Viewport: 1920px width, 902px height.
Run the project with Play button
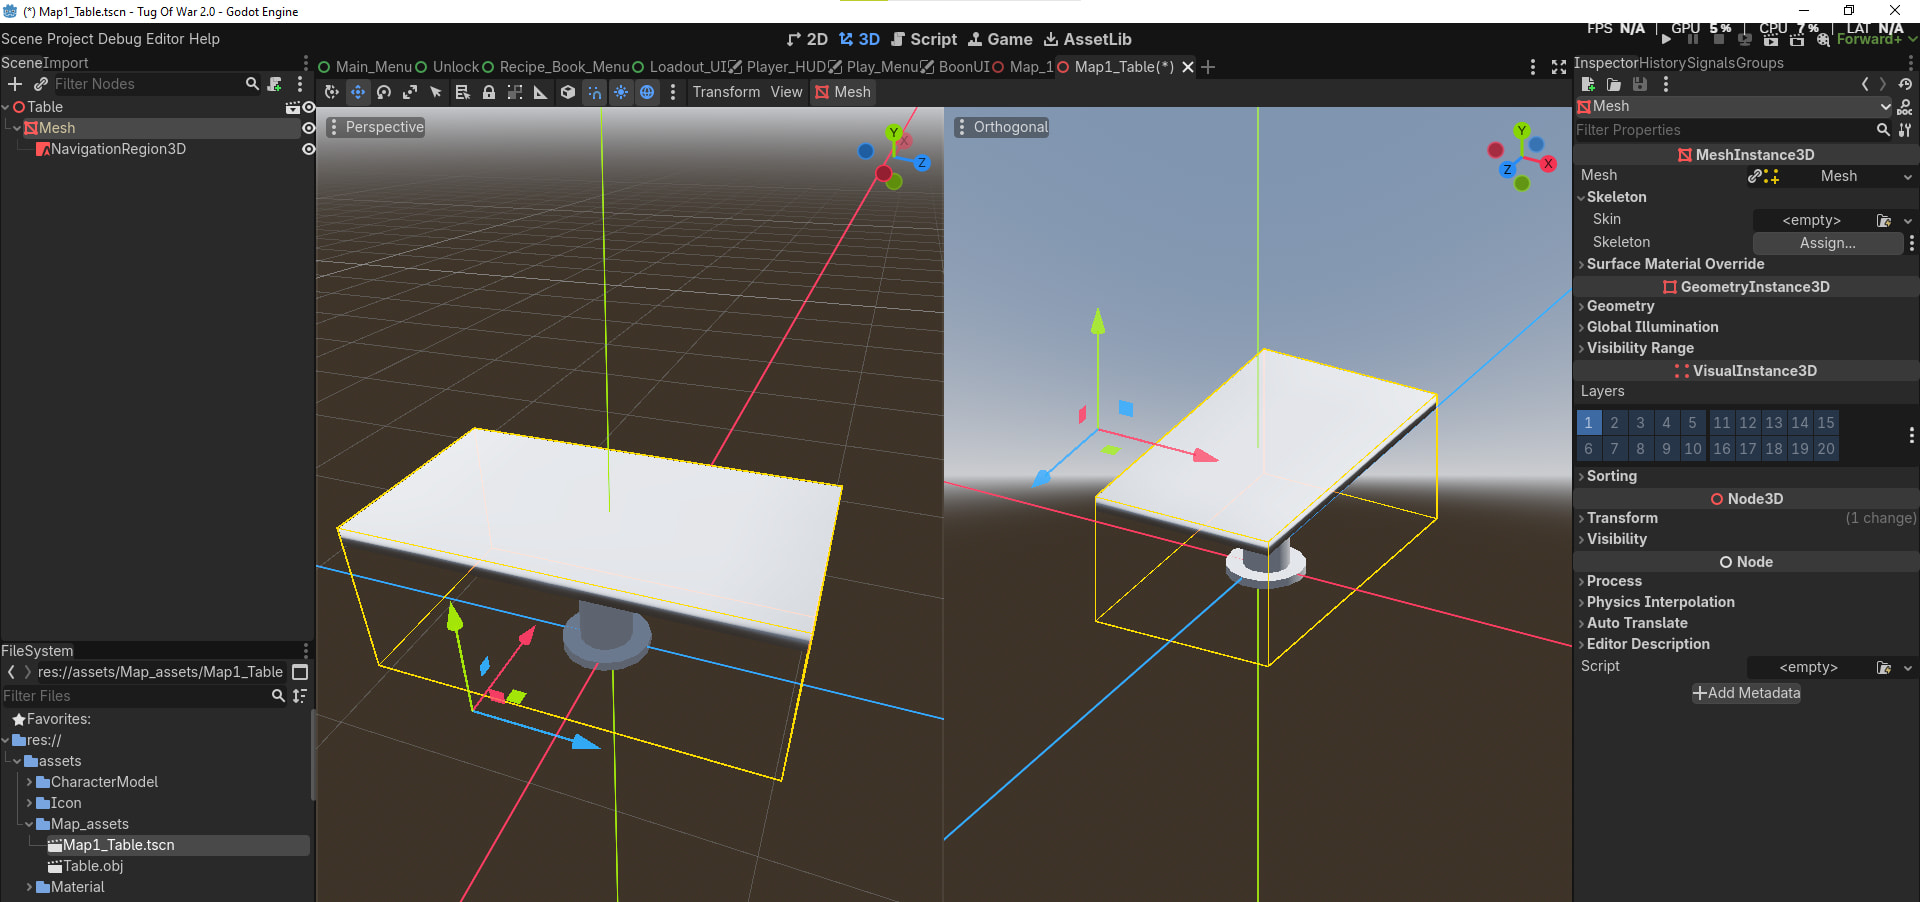1666,39
